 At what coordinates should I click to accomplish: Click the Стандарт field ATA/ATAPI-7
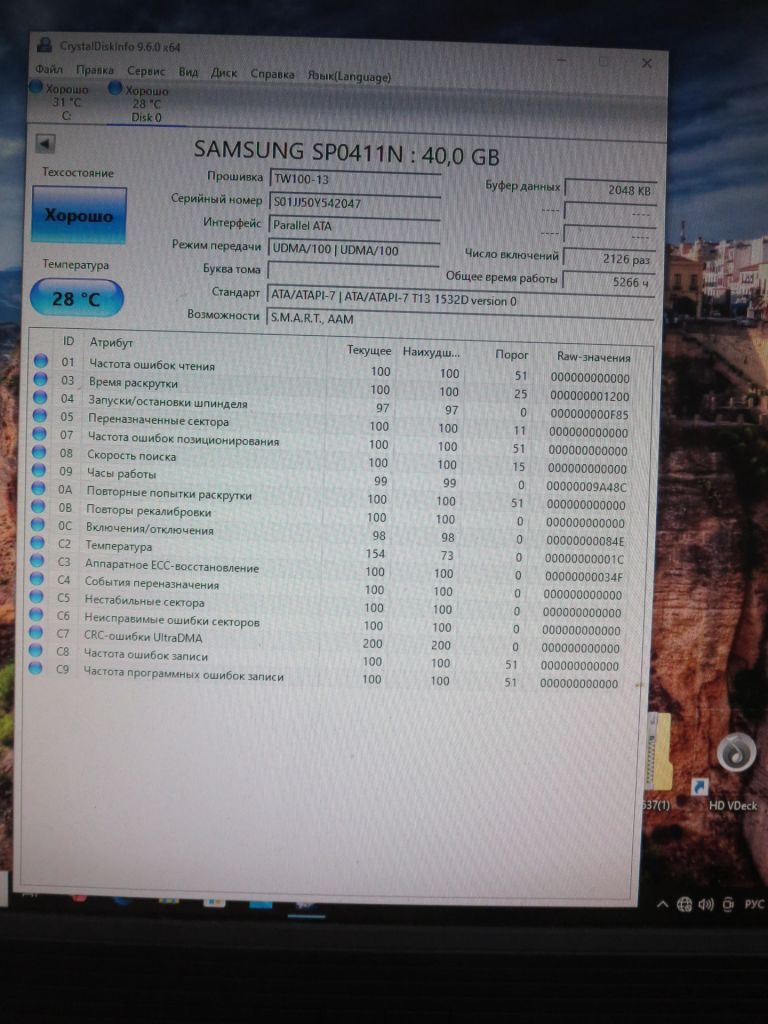coord(460,299)
